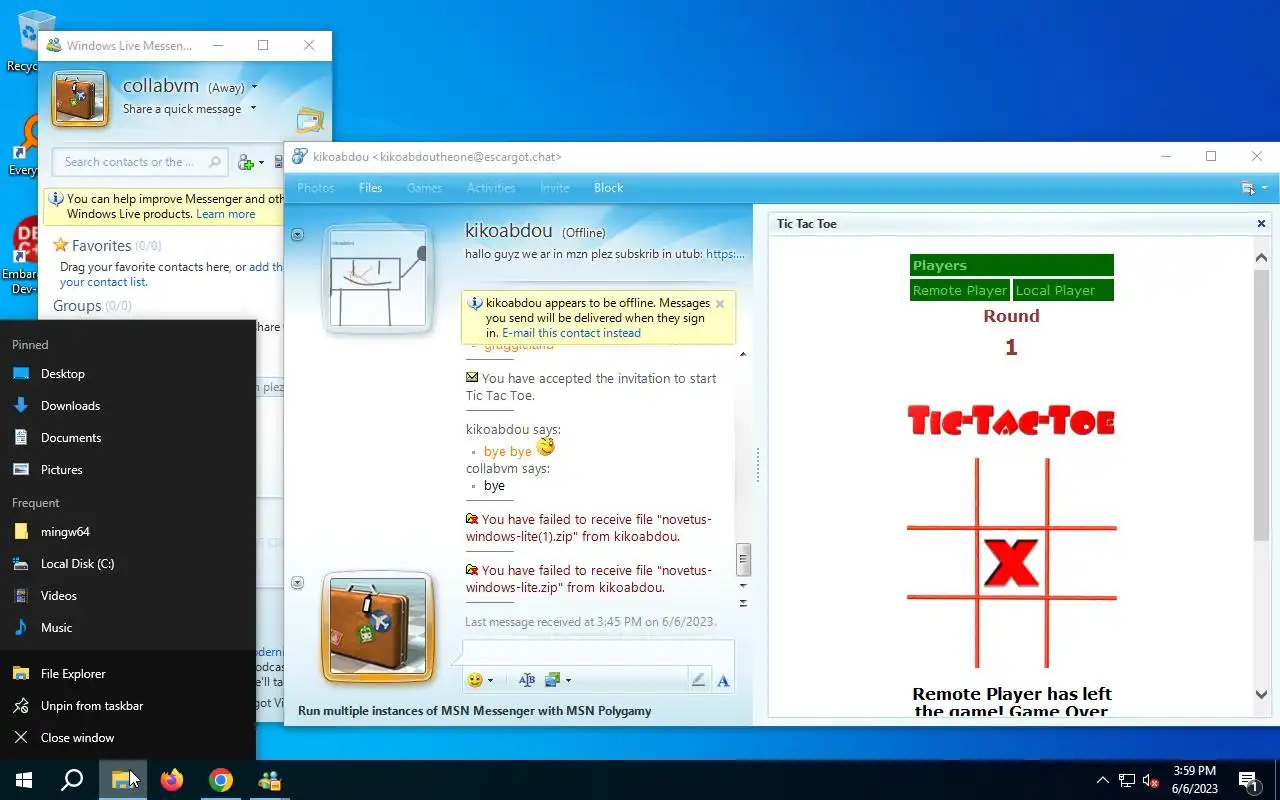The height and width of the screenshot is (800, 1280).
Task: Click the kikoabdou conversation title bar icon
Action: [x=299, y=156]
